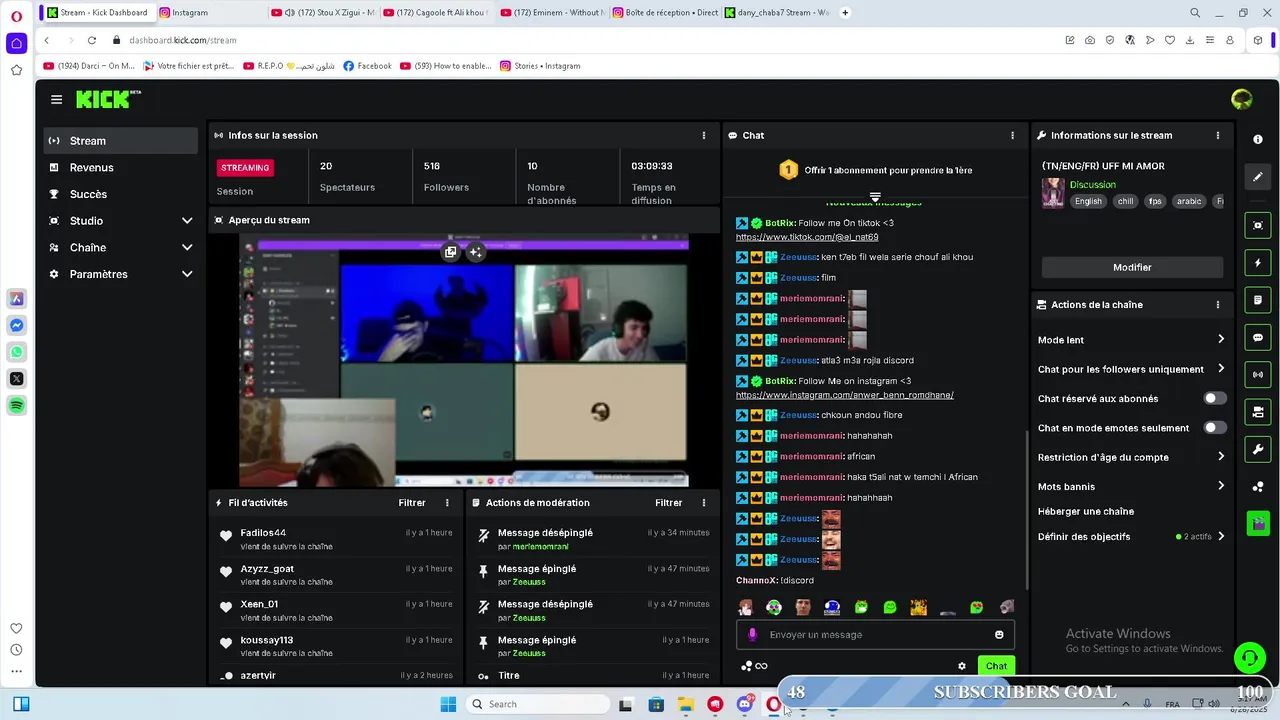Click the channel actions icon in right toolbar

pyautogui.click(x=1258, y=412)
